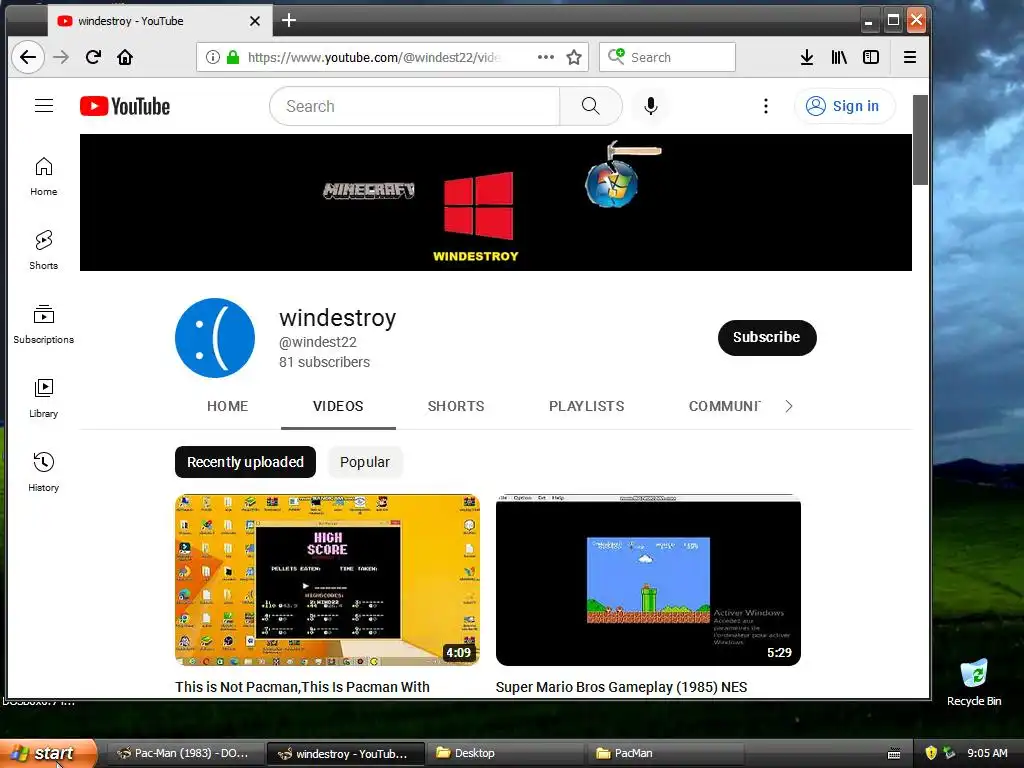Image resolution: width=1024 pixels, height=768 pixels.
Task: Focus the browser toolbar Search box
Action: pos(667,57)
